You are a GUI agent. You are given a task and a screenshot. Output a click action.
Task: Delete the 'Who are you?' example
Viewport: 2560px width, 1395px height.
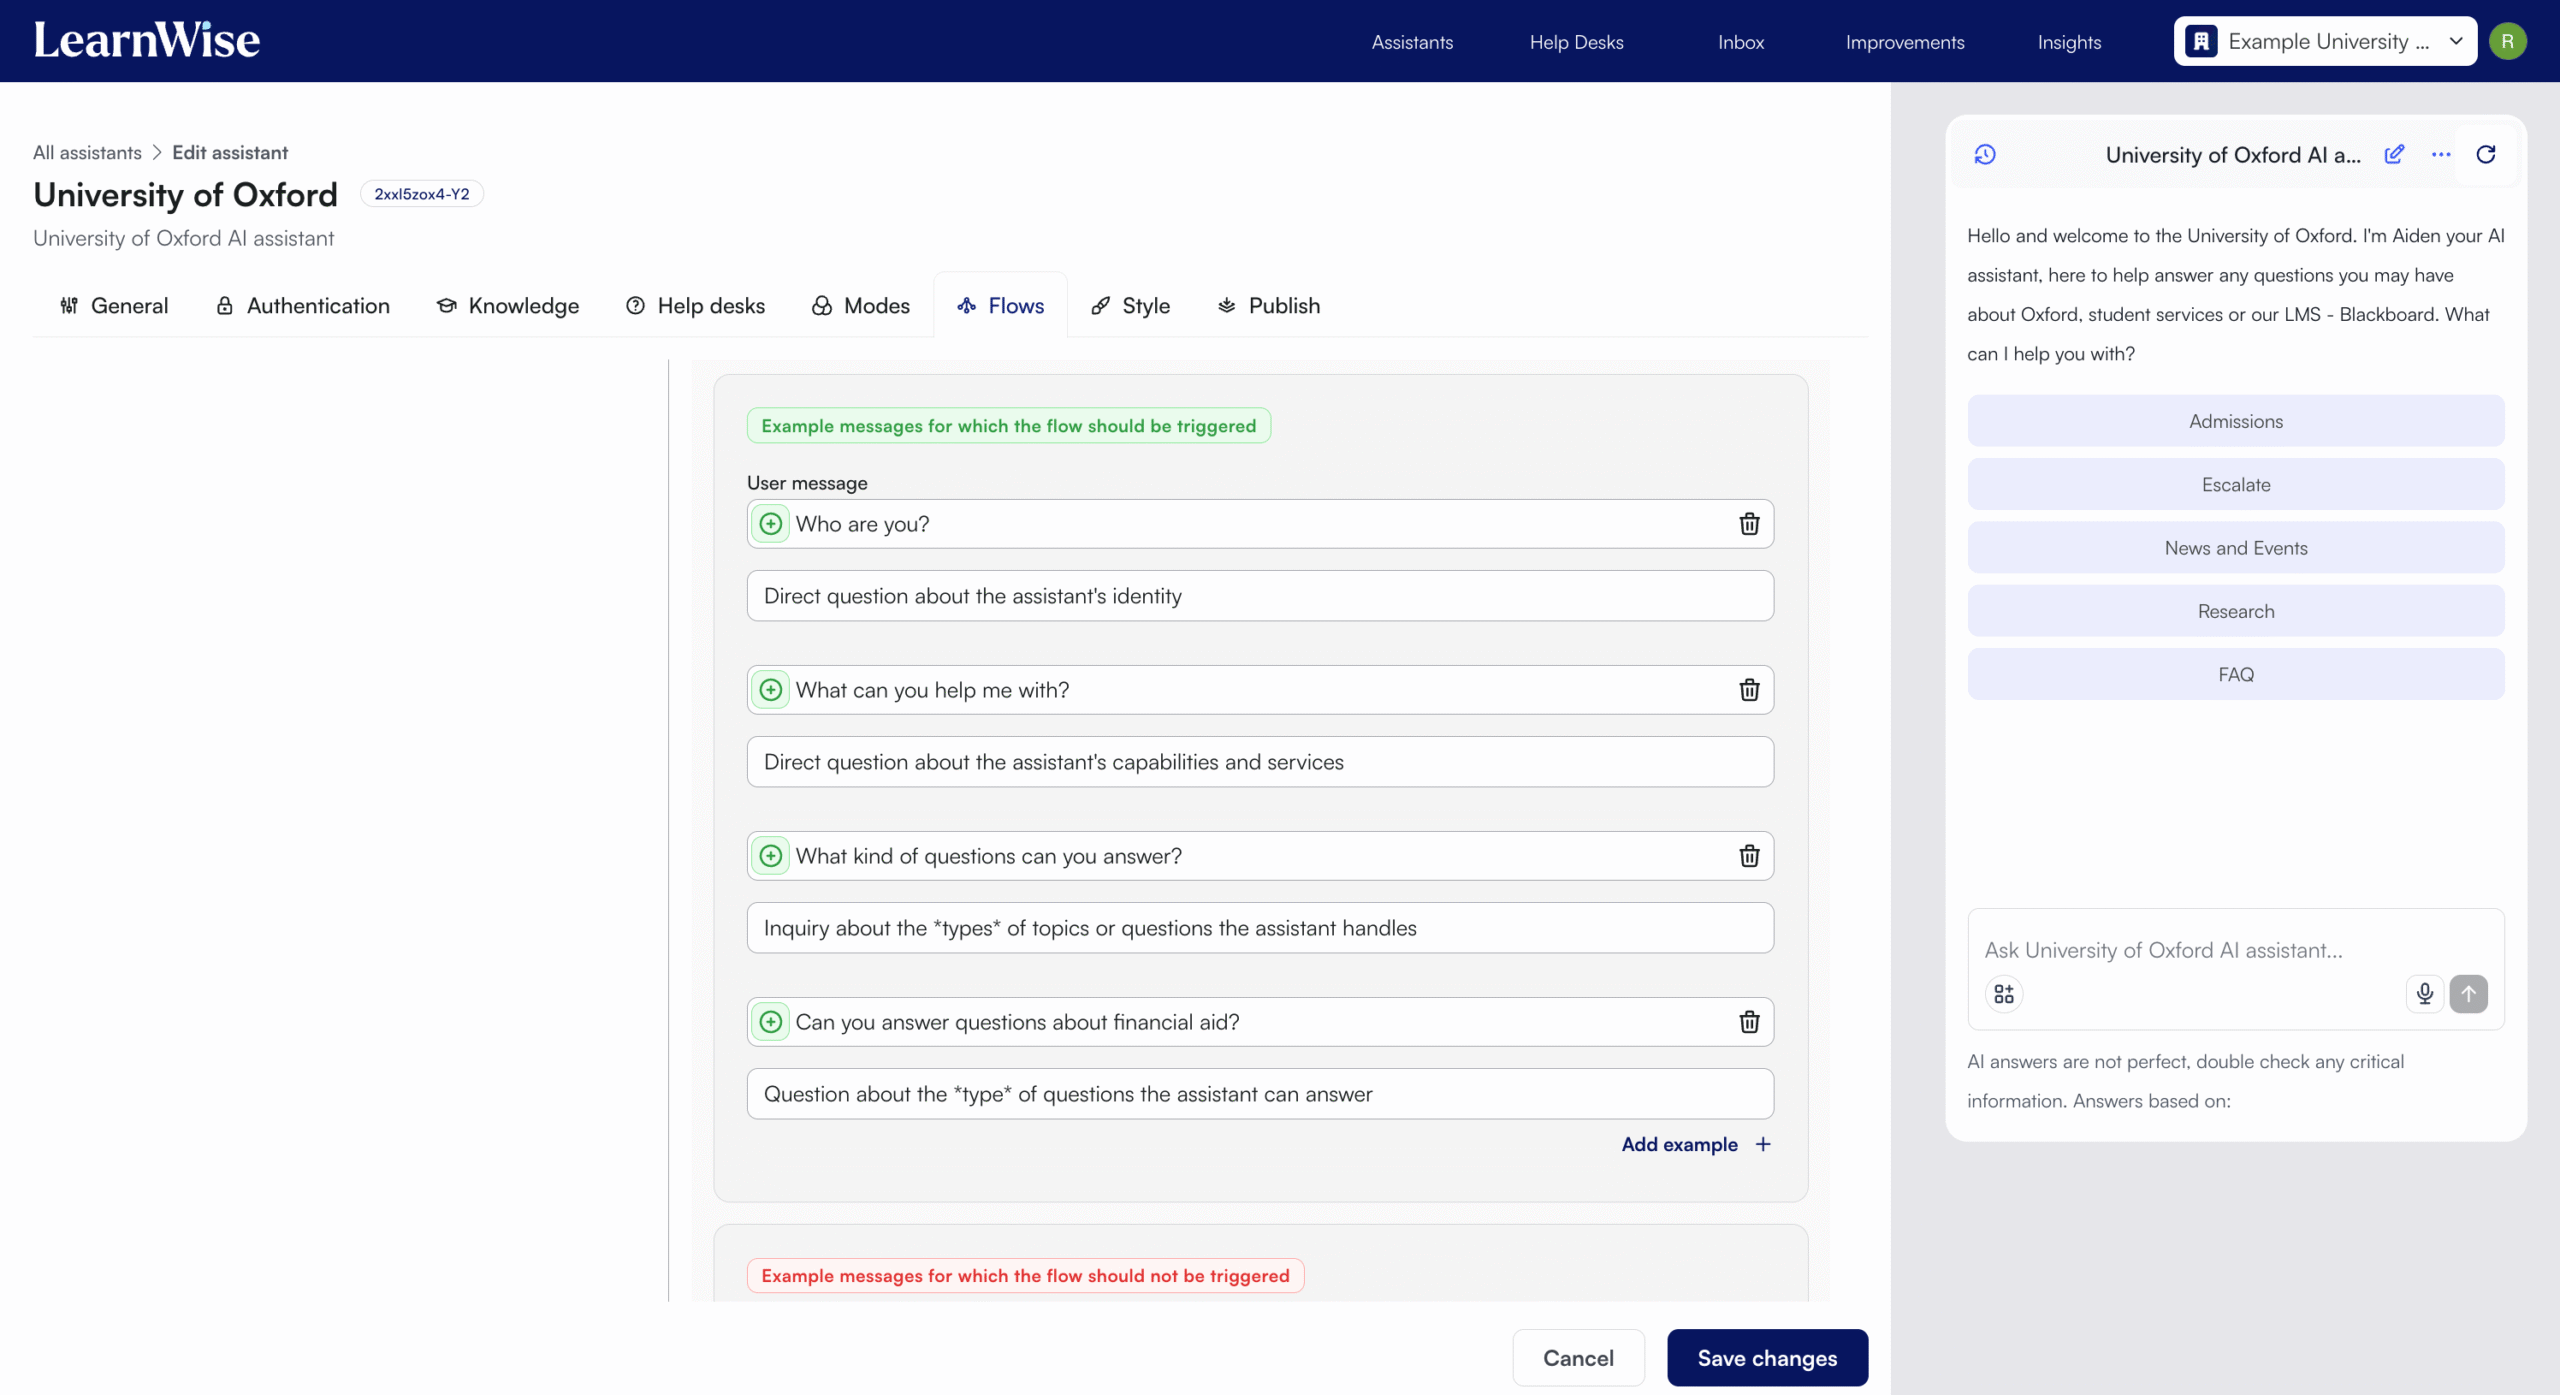pos(1748,524)
